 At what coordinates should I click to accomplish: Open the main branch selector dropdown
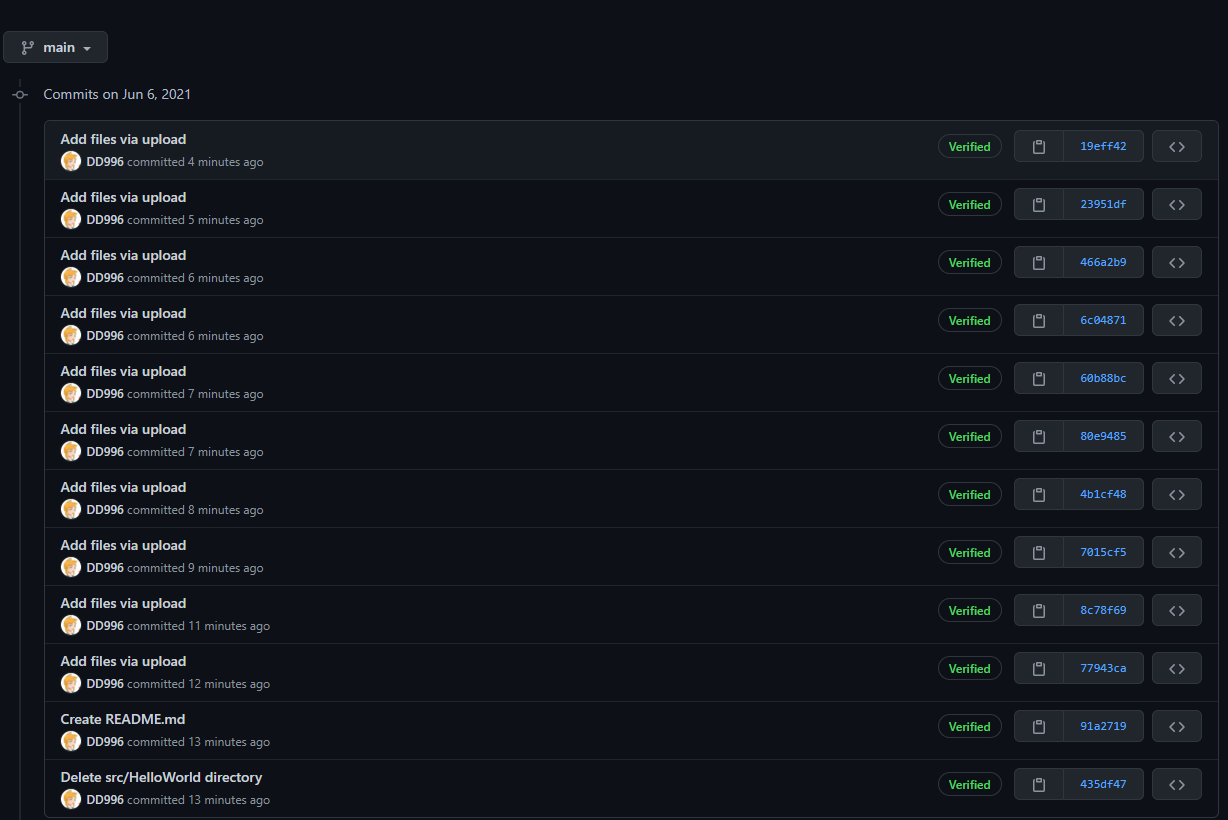(55, 46)
